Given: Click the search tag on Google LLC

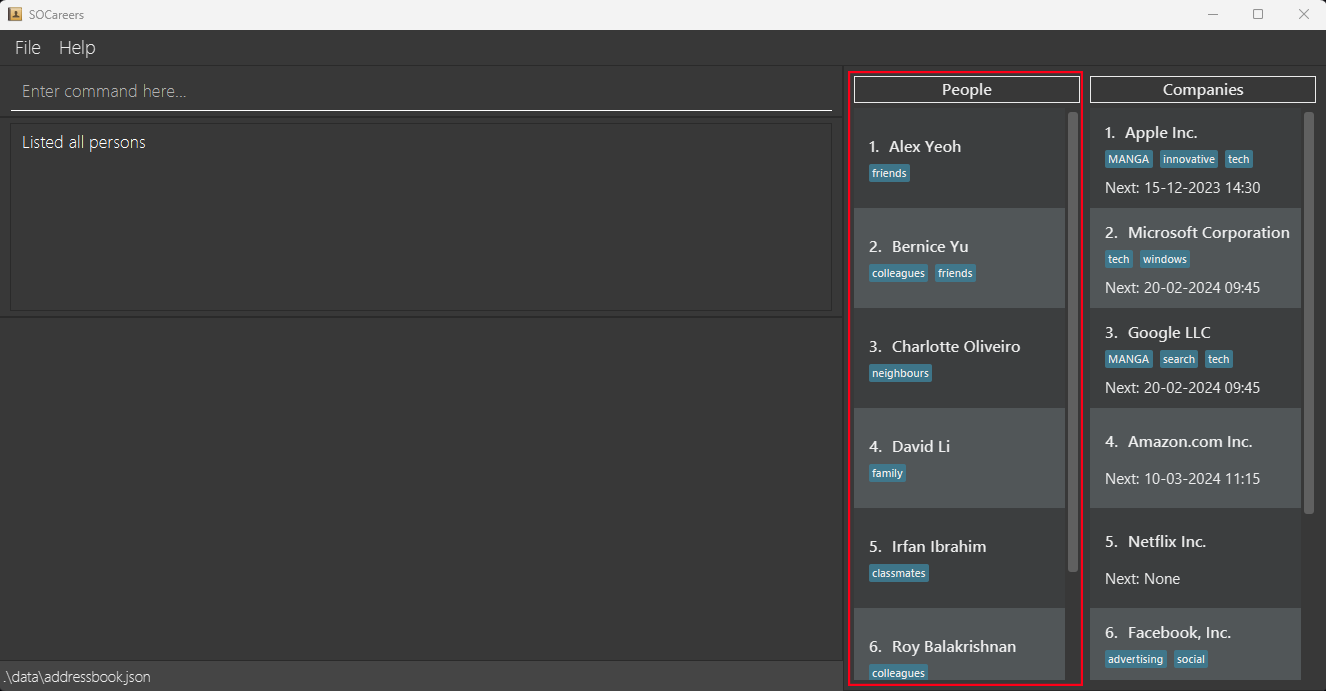Looking at the screenshot, I should tap(1179, 359).
